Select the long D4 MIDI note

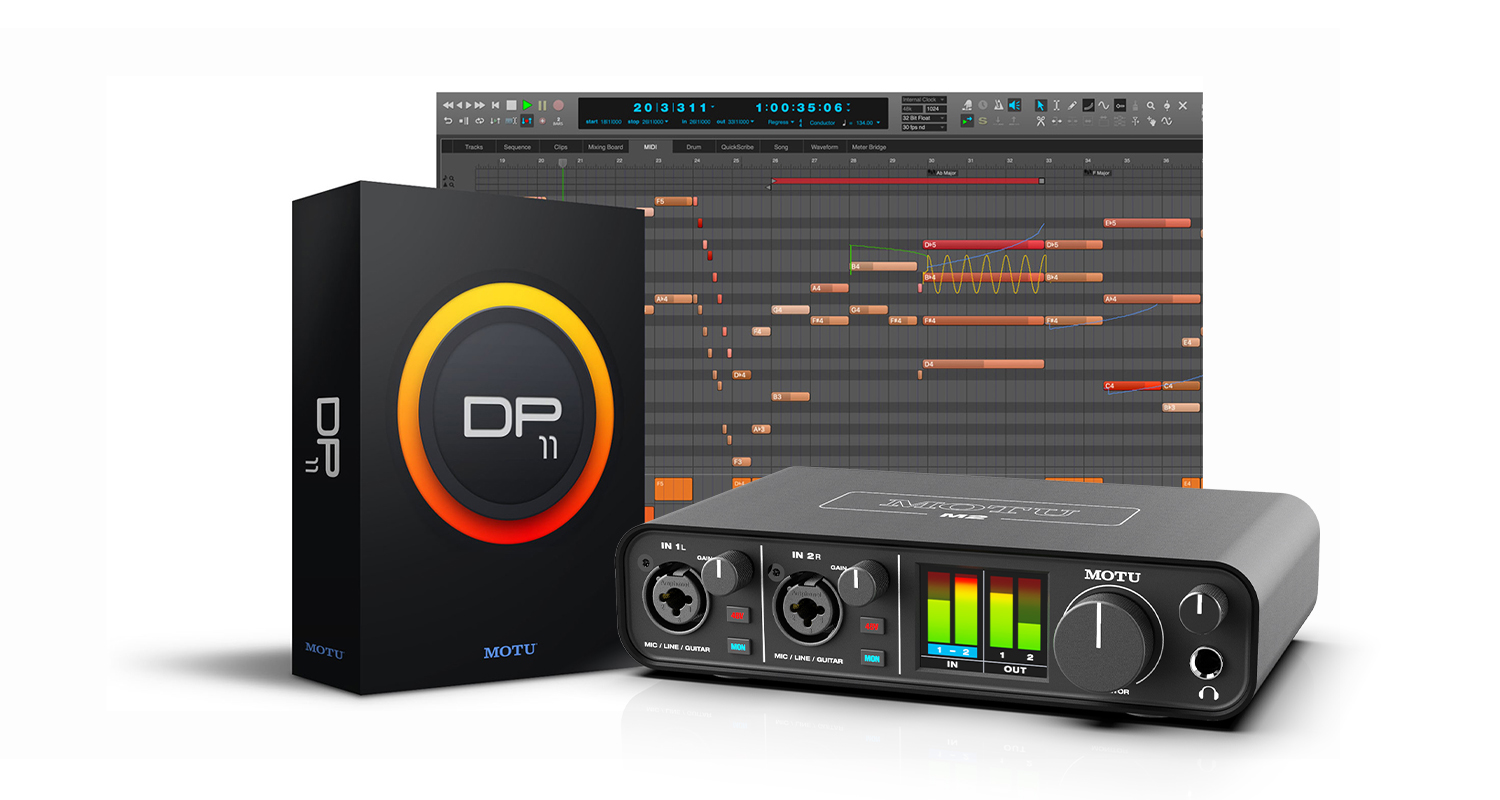tap(983, 364)
